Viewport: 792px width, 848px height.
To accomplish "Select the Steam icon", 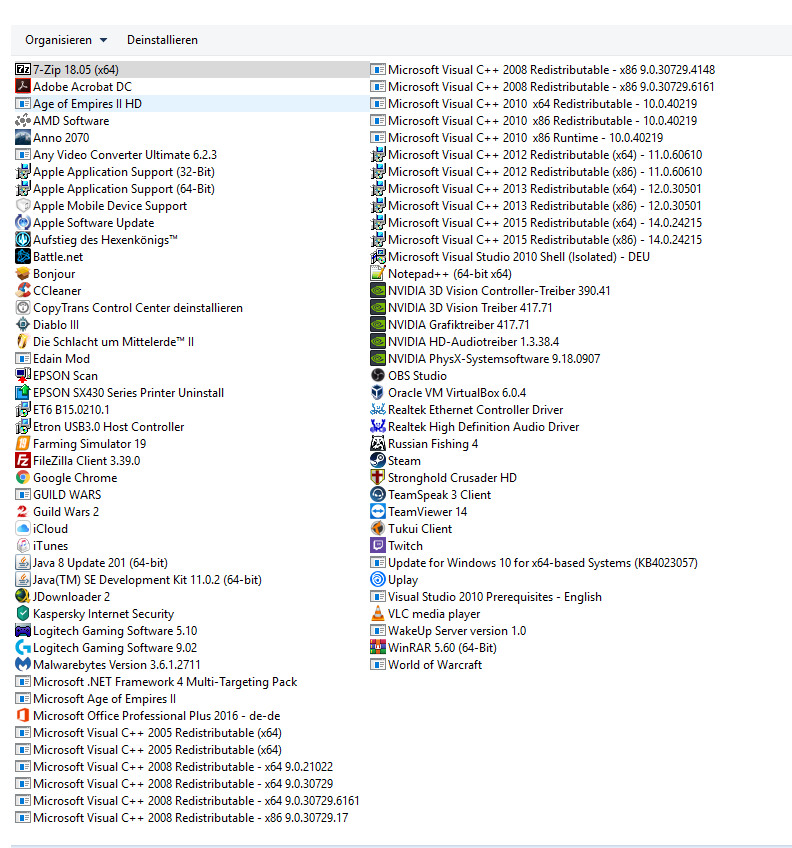I will coord(378,460).
